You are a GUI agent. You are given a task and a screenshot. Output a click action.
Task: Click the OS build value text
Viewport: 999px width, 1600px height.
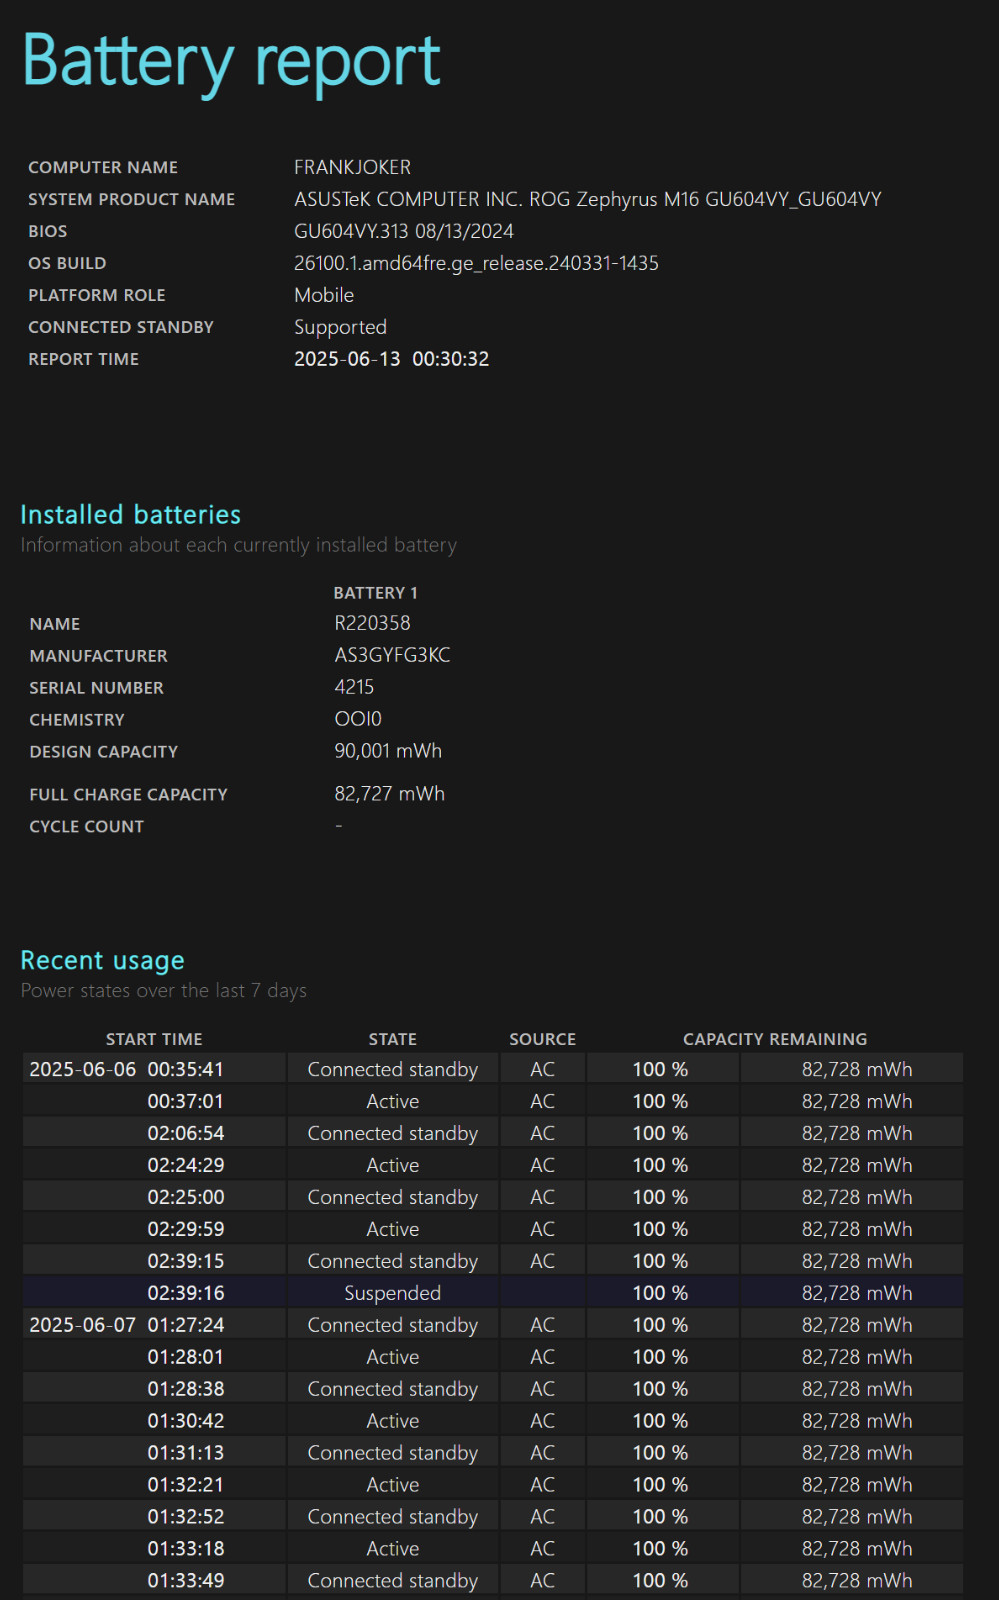(x=476, y=263)
